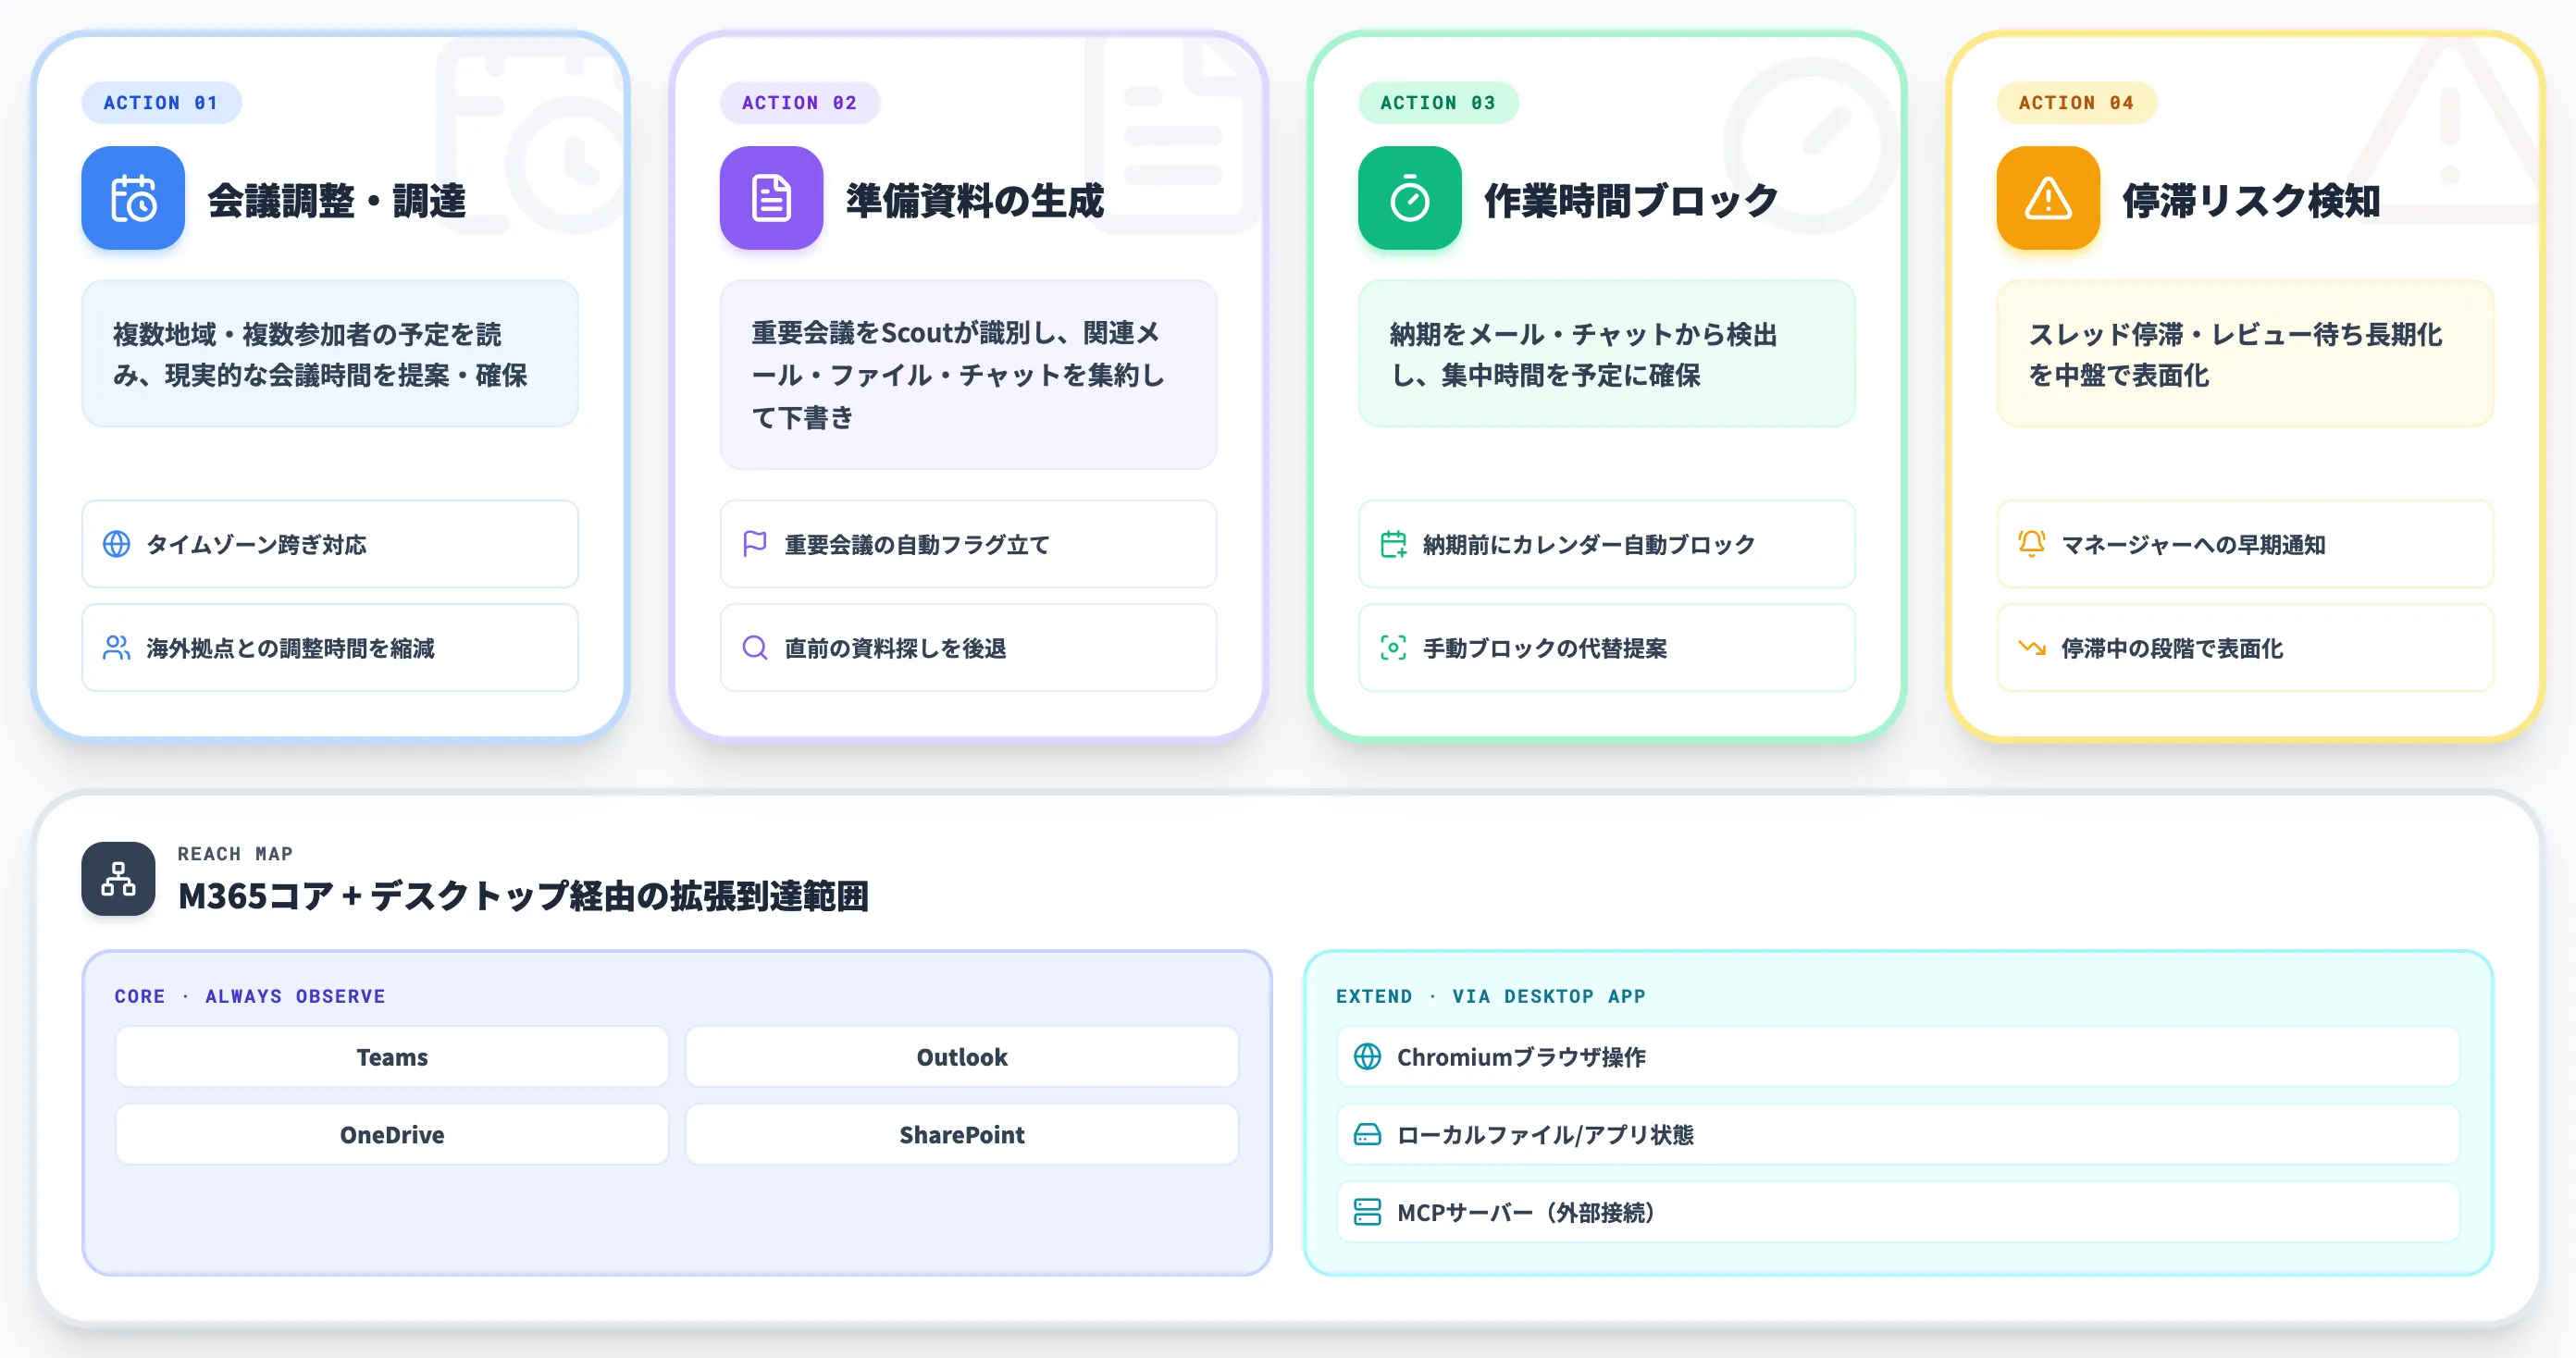Image resolution: width=2576 pixels, height=1358 pixels.
Task: Select the ACTION 04 badge
Action: (x=2076, y=103)
